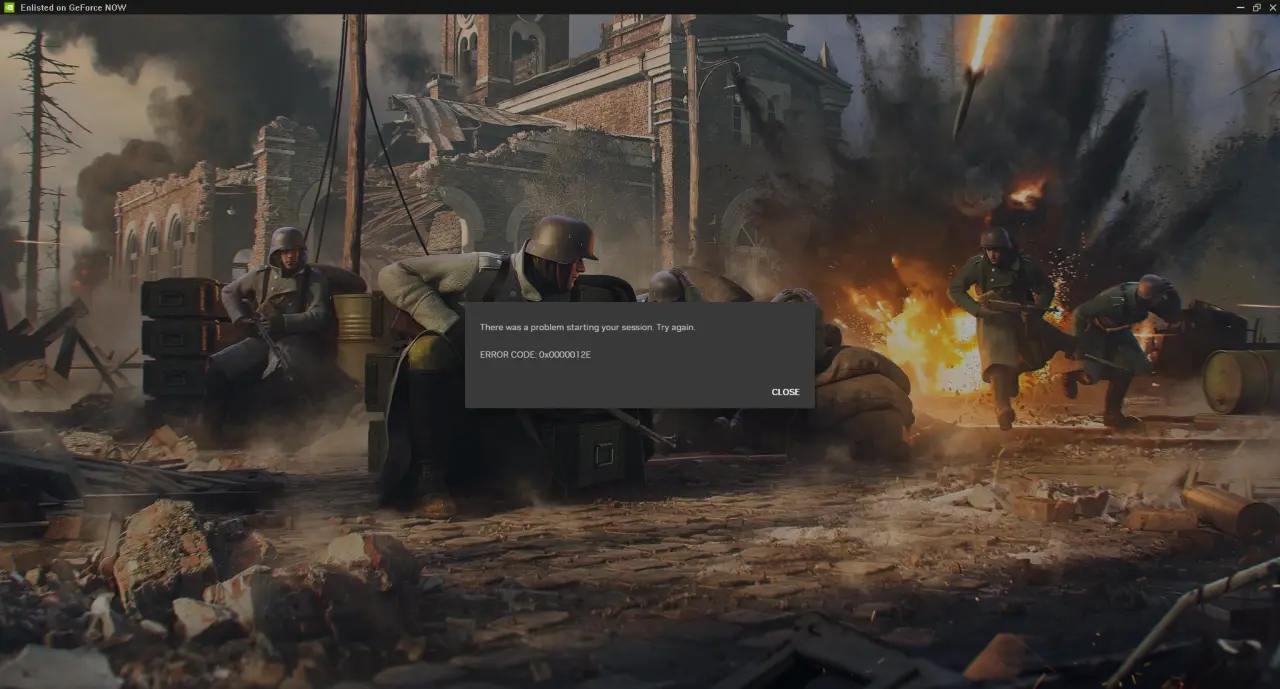Image resolution: width=1280 pixels, height=689 pixels.
Task: Restore down the GeForce NOW window
Action: [x=1256, y=7]
